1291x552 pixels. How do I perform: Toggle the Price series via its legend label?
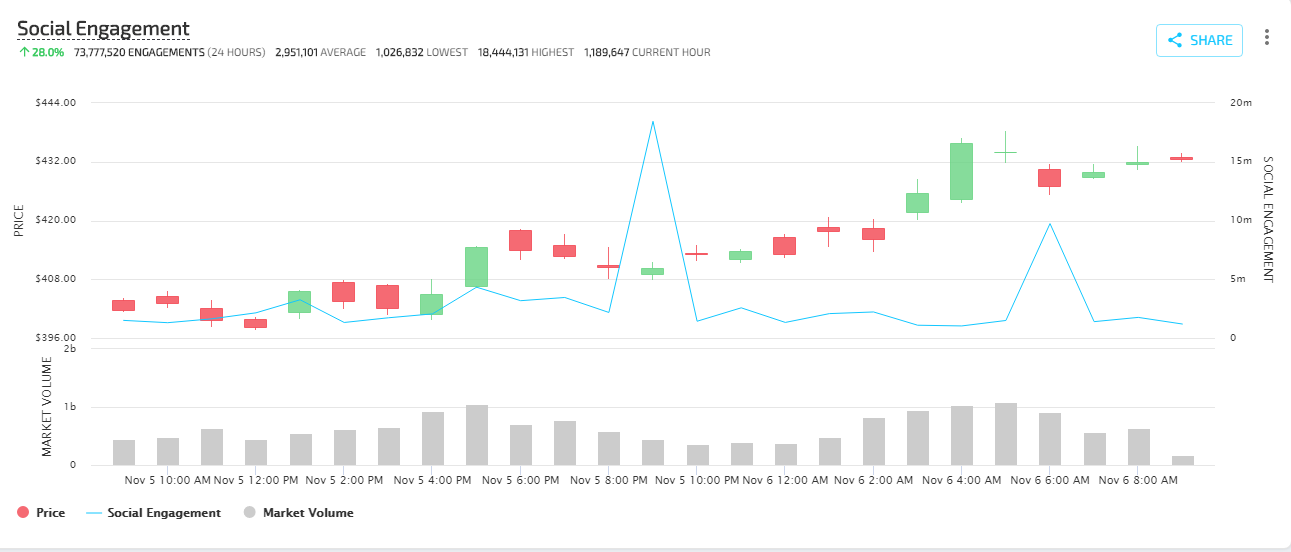[x=50, y=513]
